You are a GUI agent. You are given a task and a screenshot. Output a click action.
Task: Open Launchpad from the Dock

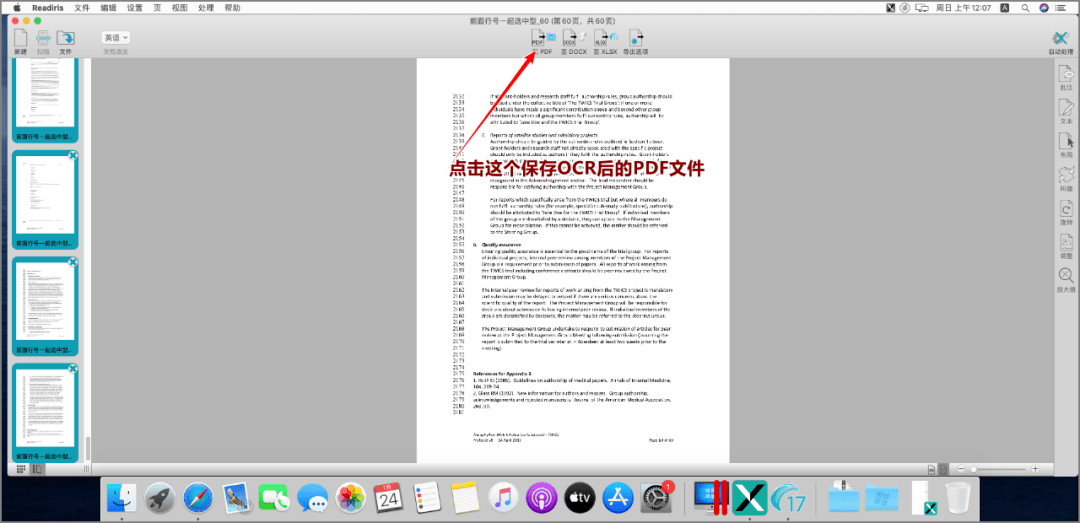point(159,498)
